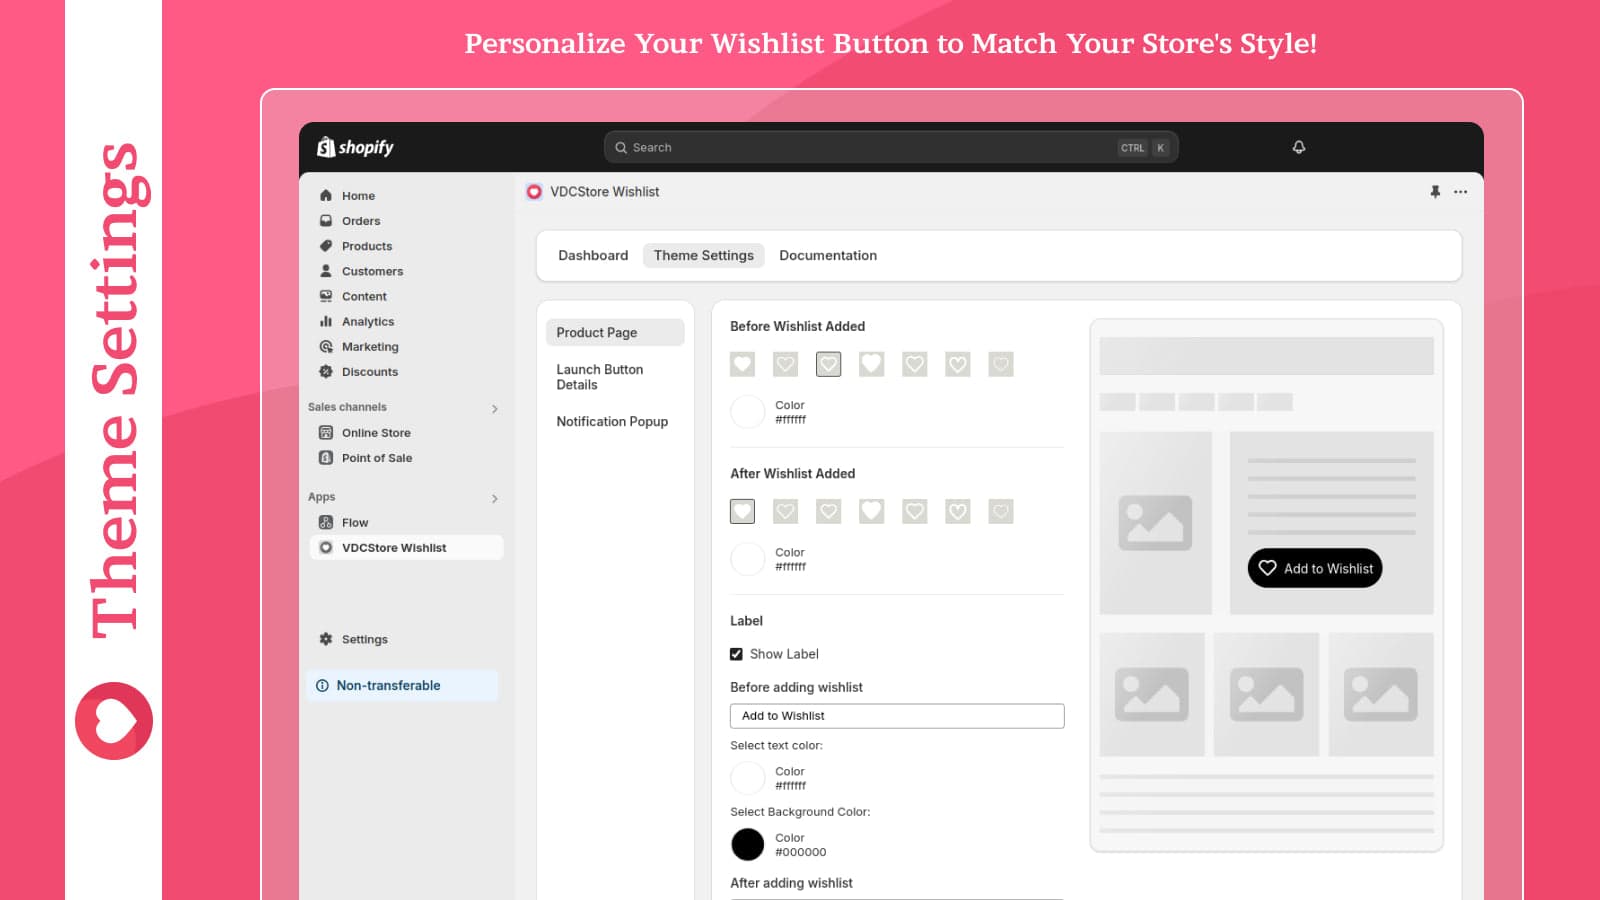Select first heart icon under Before Wishlist Added
1600x900 pixels.
point(742,365)
